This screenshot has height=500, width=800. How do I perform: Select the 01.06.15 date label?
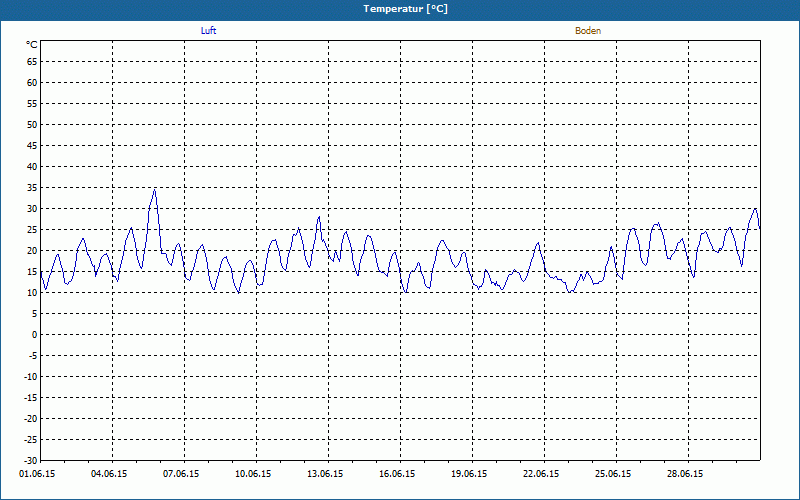(x=37, y=474)
